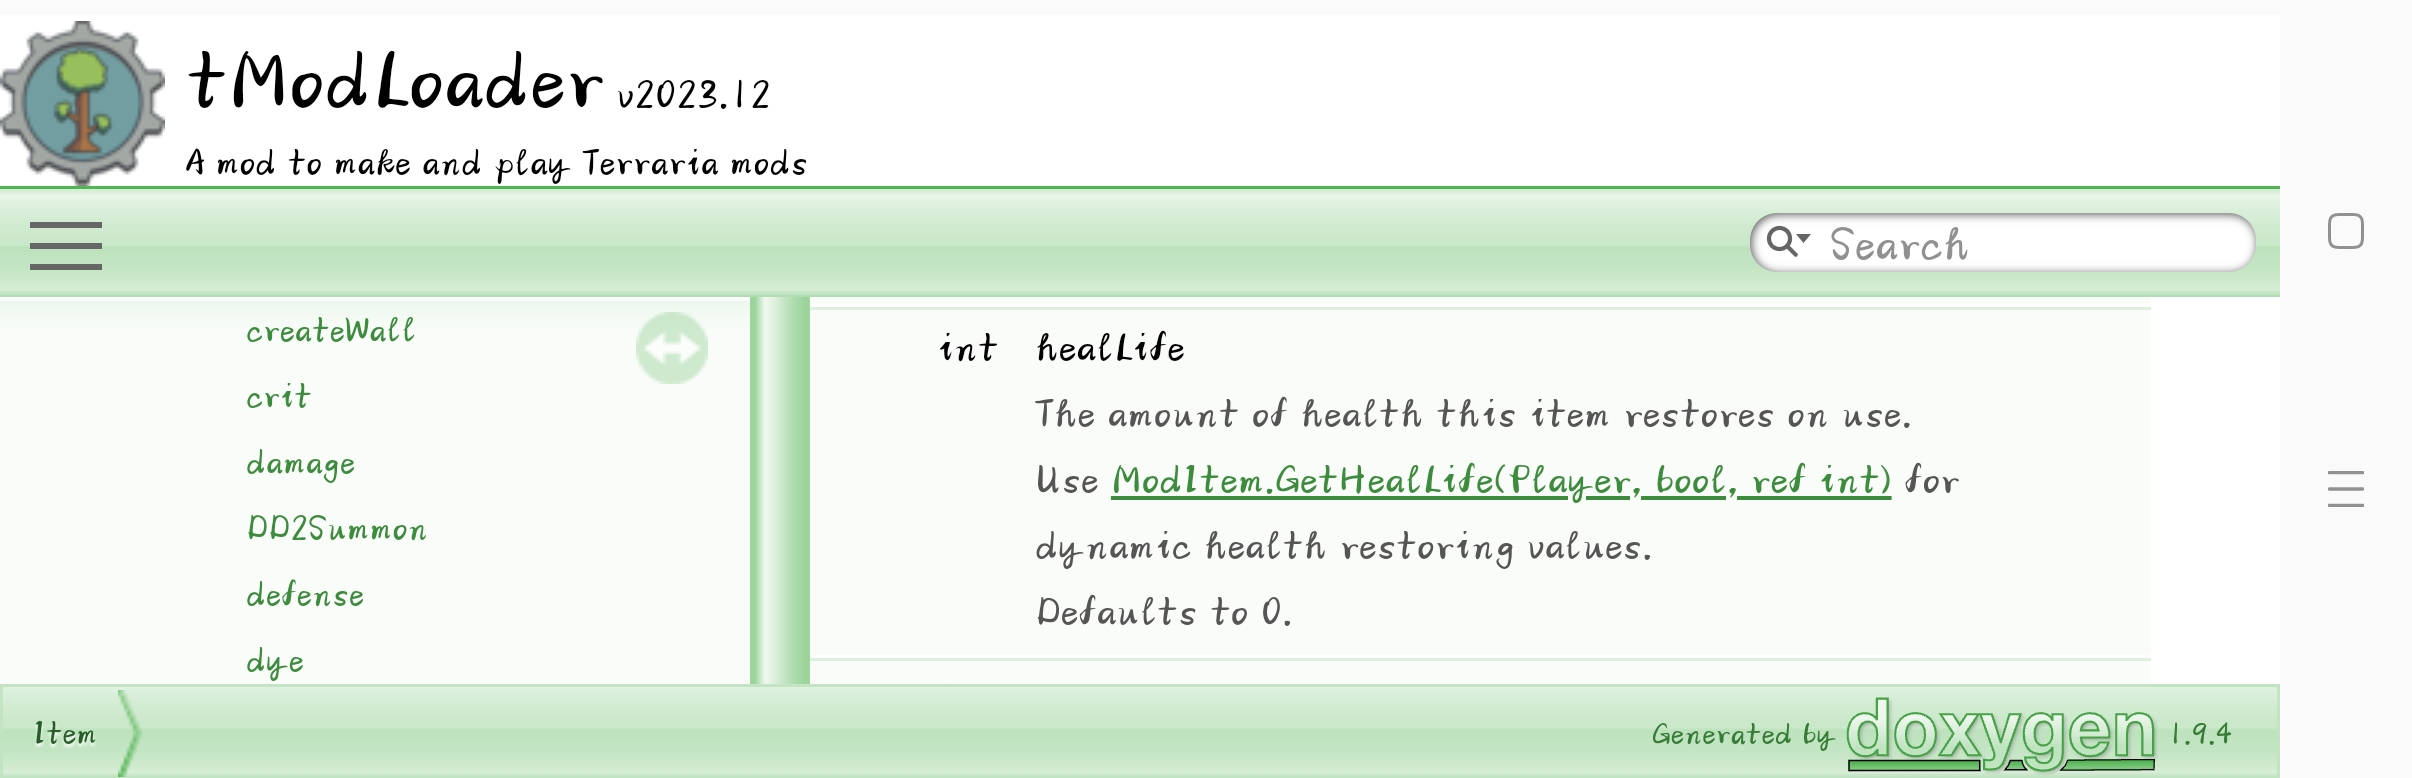
Task: Click the breadcrumb arrow after Item
Action: click(x=130, y=734)
